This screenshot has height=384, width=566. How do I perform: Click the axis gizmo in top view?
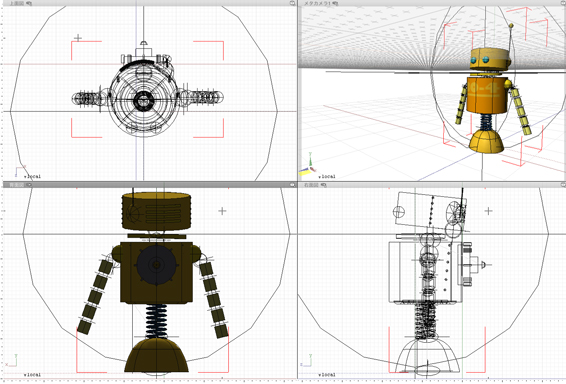[x=20, y=170]
